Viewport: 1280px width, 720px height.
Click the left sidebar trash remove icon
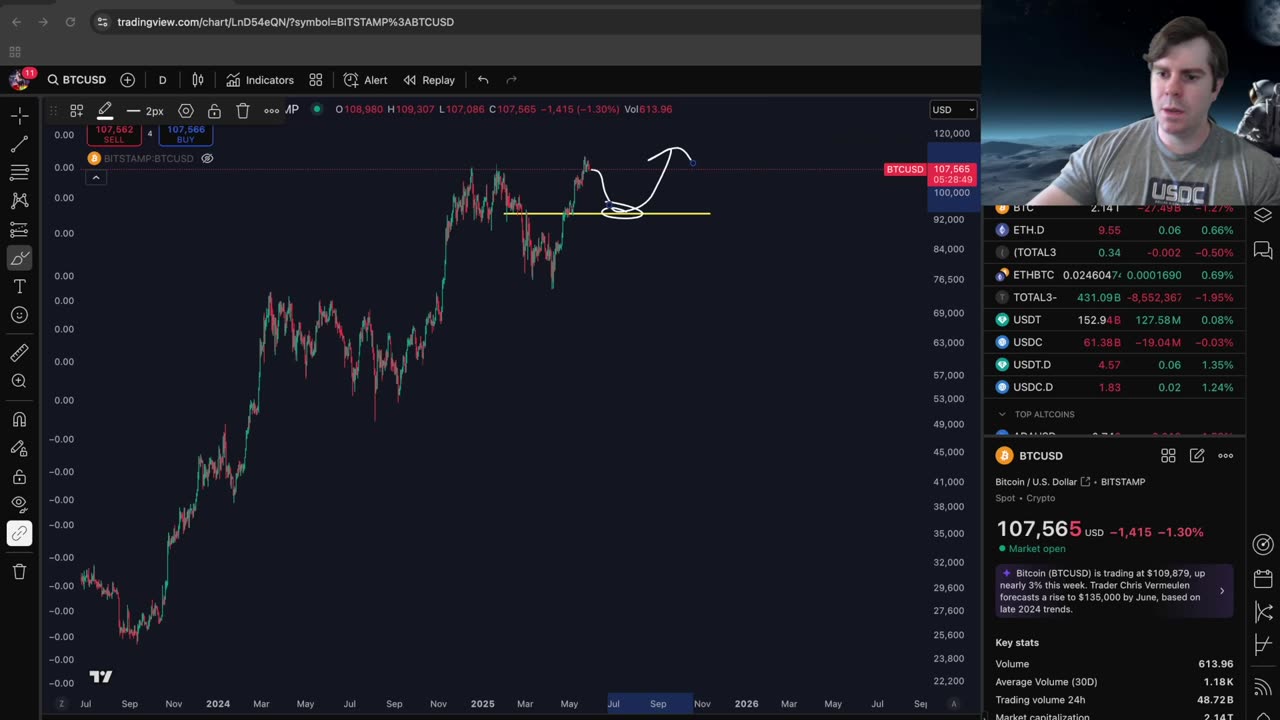coord(19,572)
